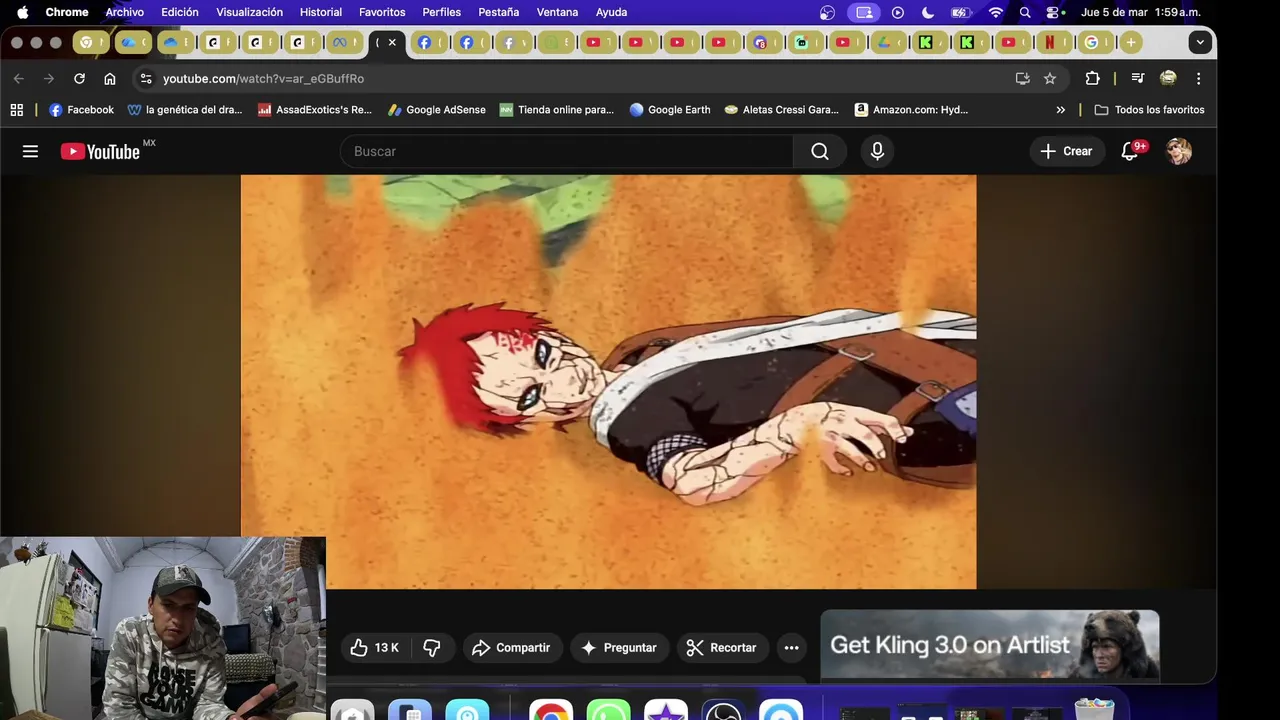
Task: Dislike the video with thumbs-down
Action: [432, 648]
